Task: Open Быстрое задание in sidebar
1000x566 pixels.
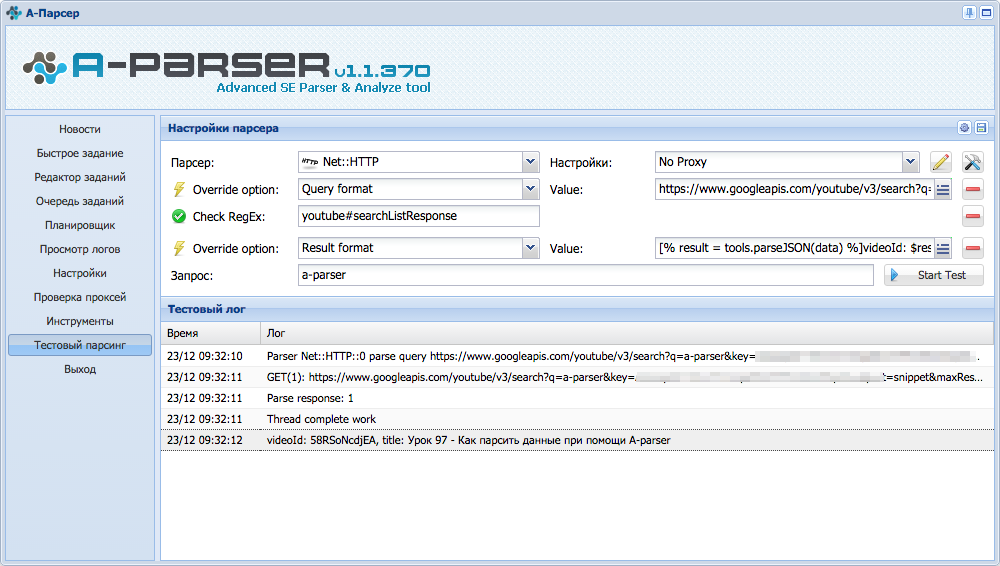Action: point(80,153)
